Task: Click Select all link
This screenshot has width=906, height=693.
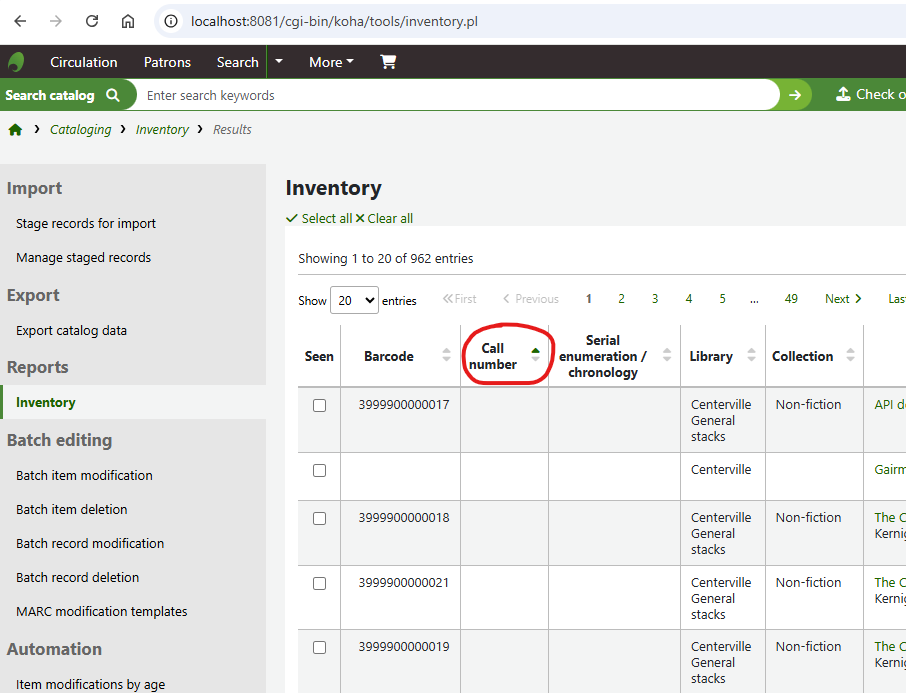Action: coord(319,218)
